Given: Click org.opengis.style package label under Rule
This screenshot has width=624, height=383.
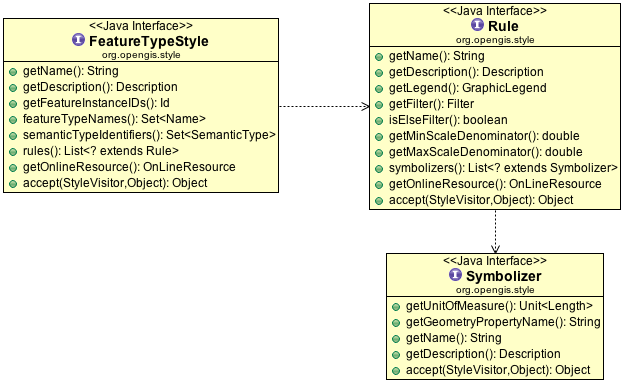Looking at the screenshot, I should [495, 40].
